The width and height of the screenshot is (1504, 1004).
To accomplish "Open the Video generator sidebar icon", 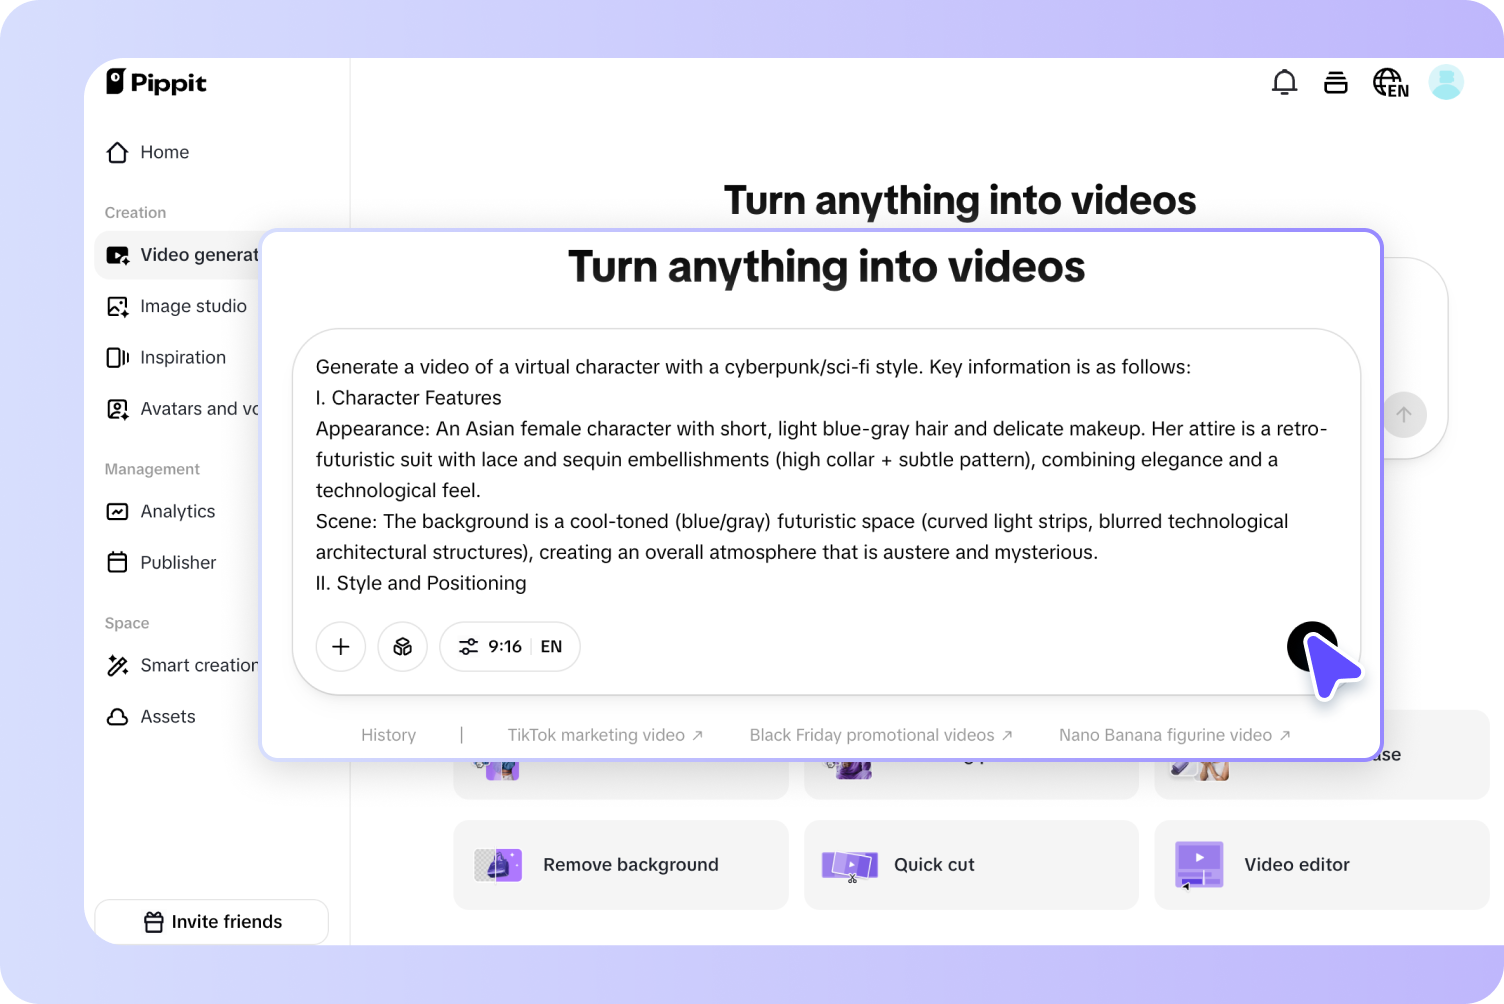I will point(117,255).
